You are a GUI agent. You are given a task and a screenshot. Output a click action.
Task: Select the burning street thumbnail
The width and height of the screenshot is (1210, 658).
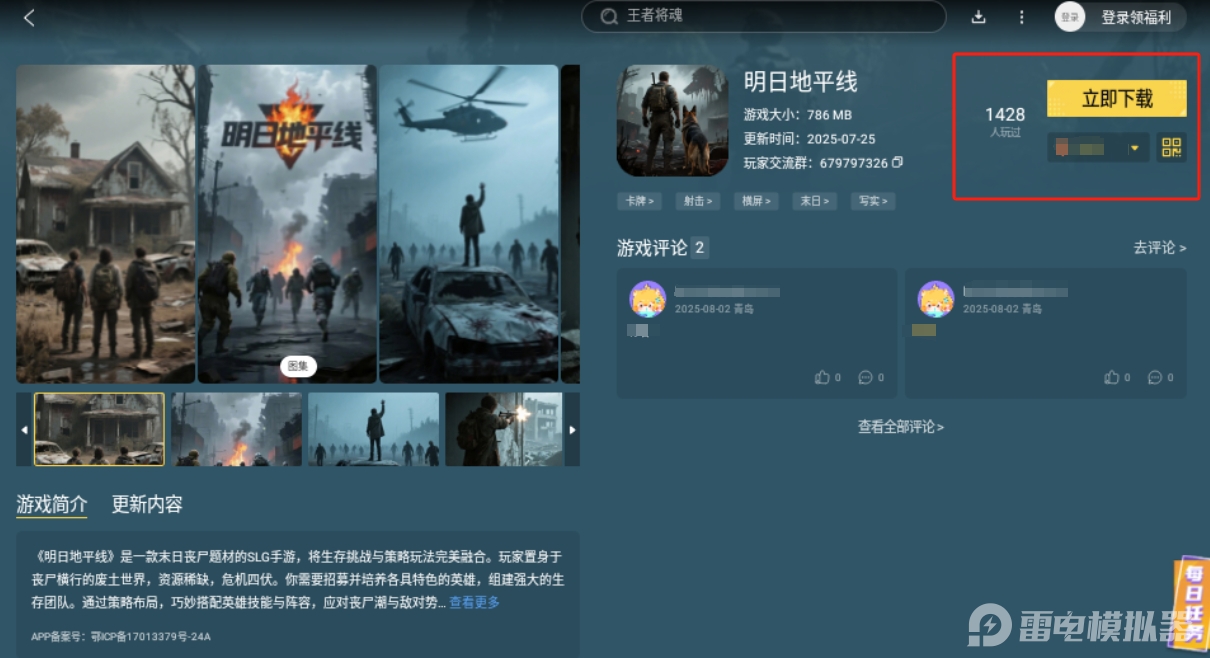(236, 429)
